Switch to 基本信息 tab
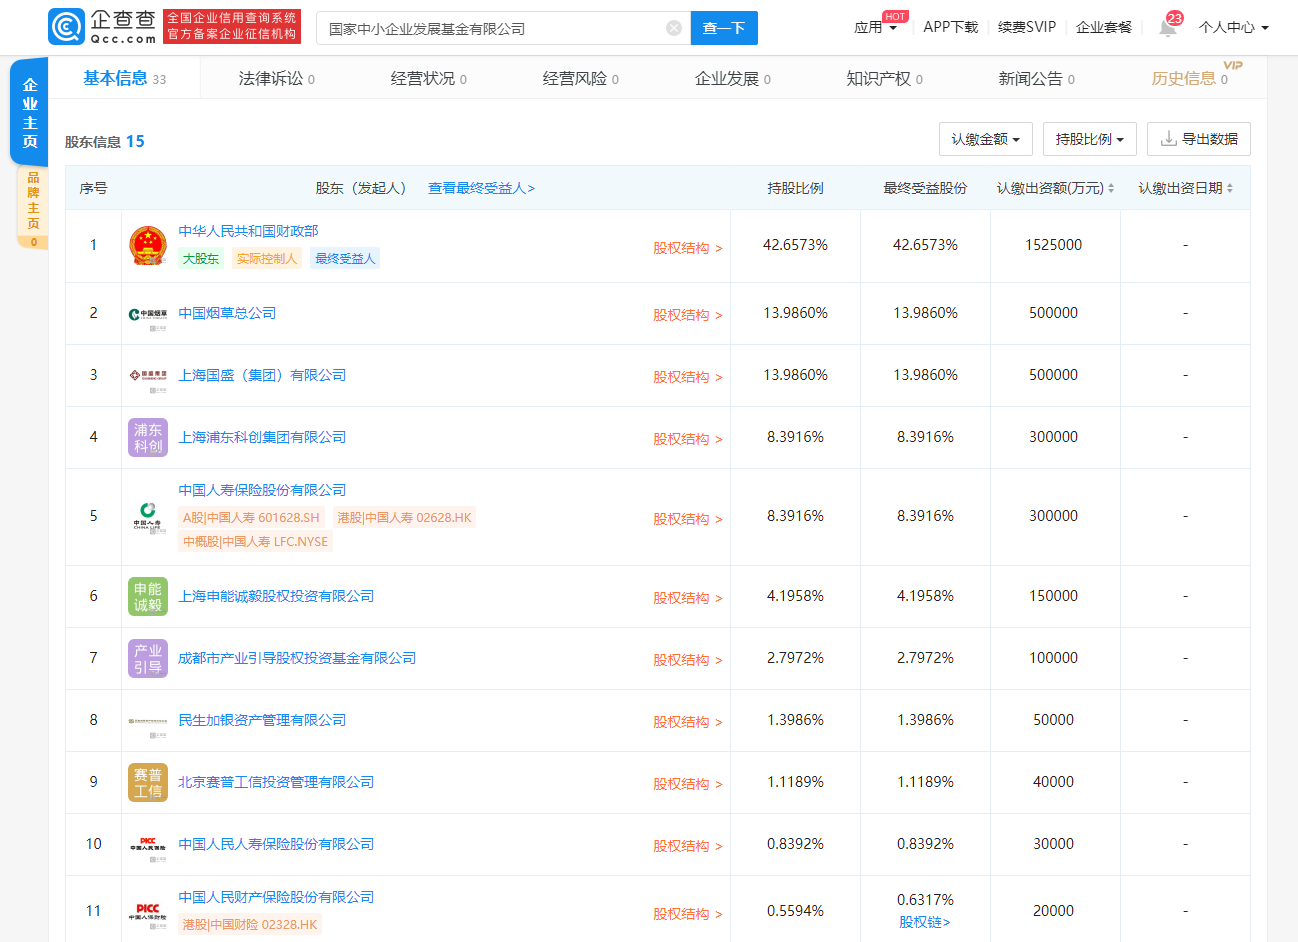Image resolution: width=1298 pixels, height=942 pixels. coord(125,78)
